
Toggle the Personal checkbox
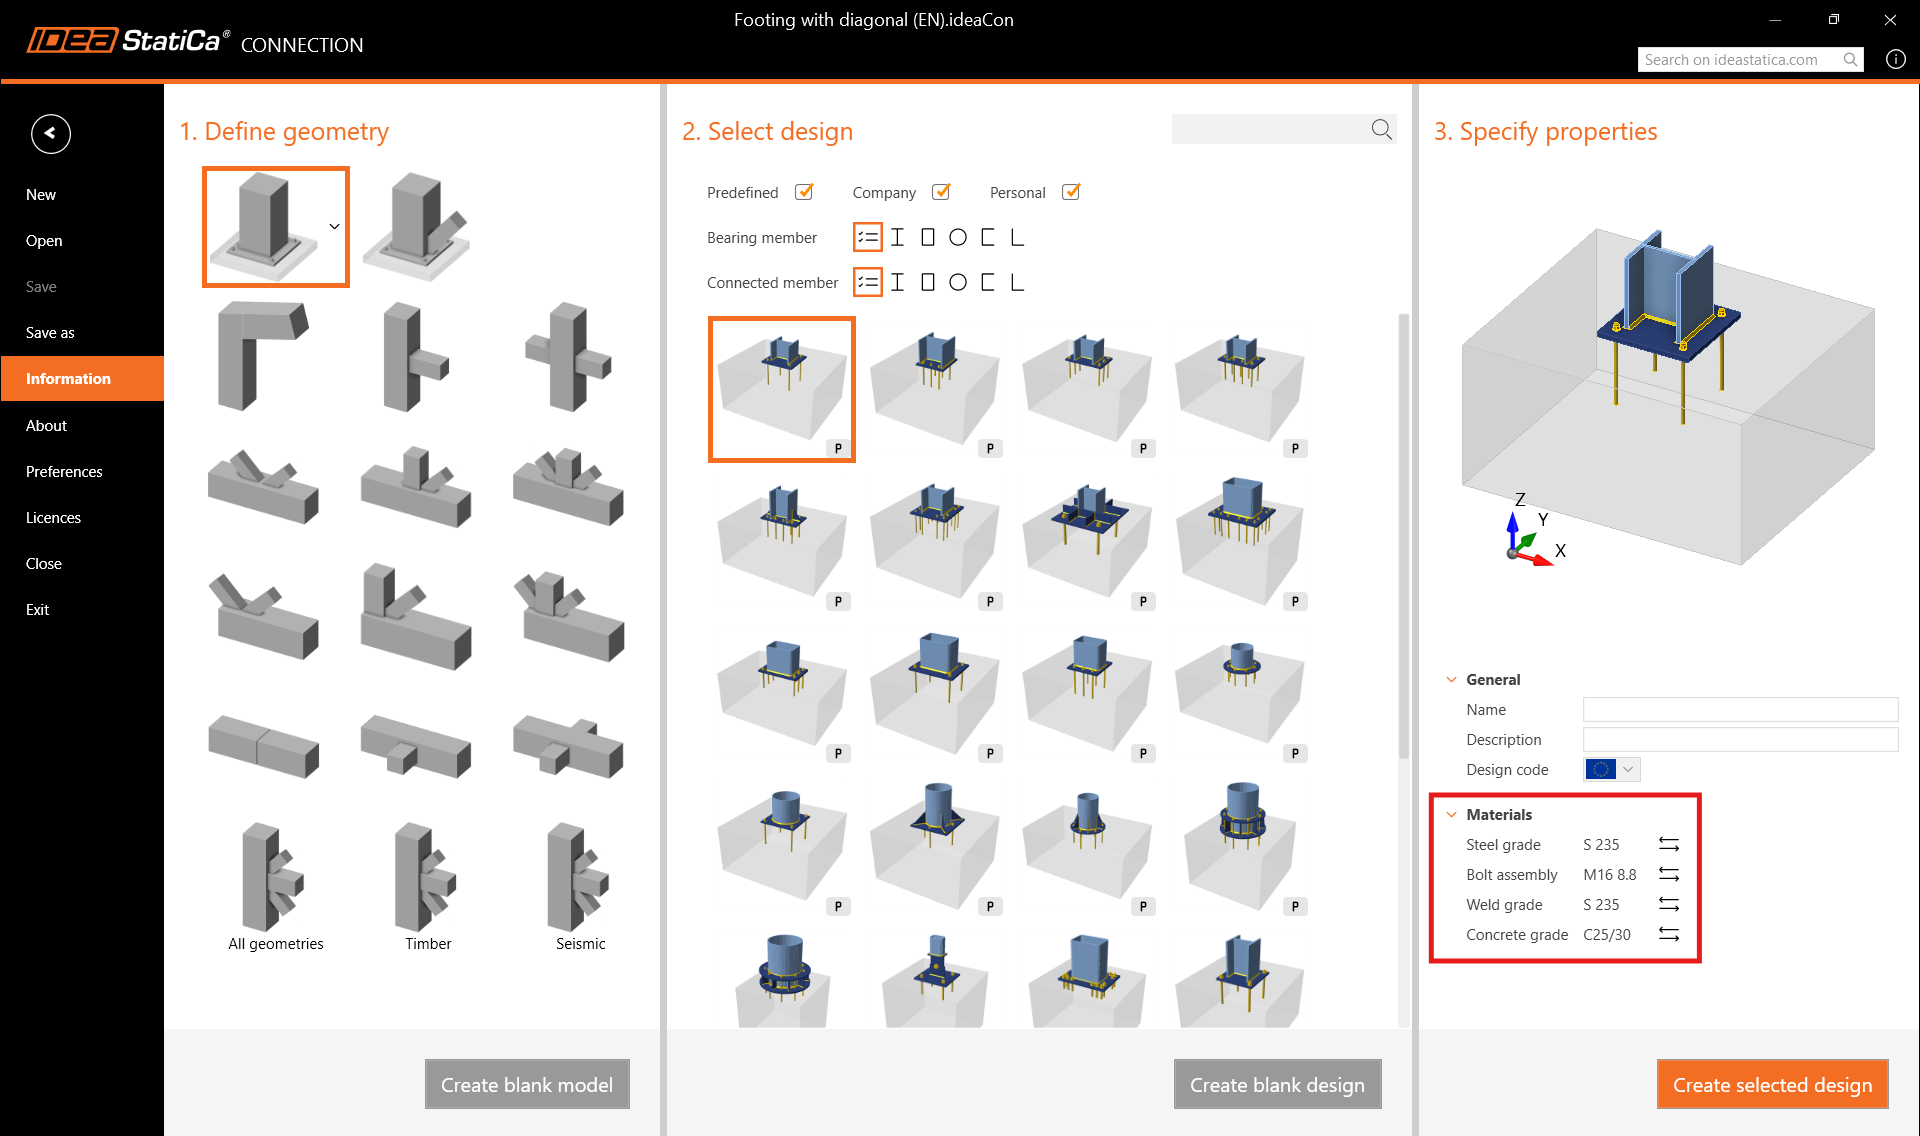click(1071, 192)
